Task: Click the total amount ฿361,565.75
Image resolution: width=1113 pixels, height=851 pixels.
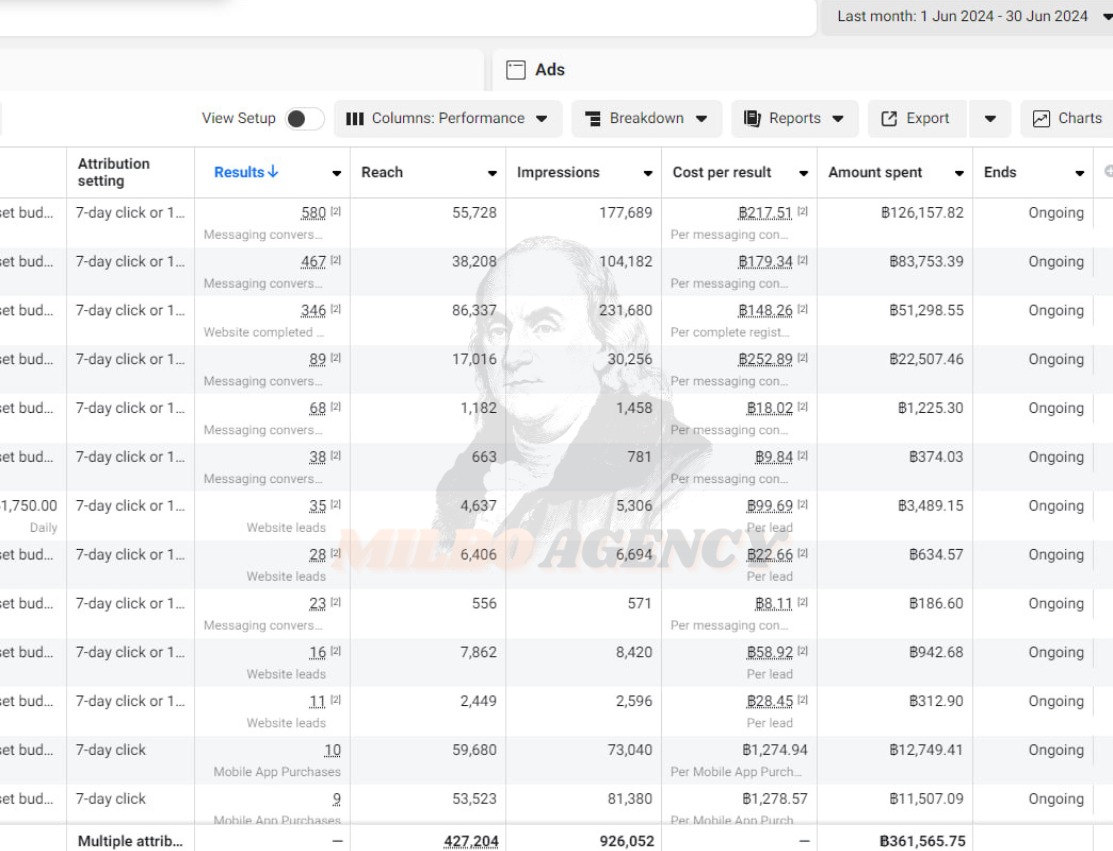Action: [x=922, y=841]
